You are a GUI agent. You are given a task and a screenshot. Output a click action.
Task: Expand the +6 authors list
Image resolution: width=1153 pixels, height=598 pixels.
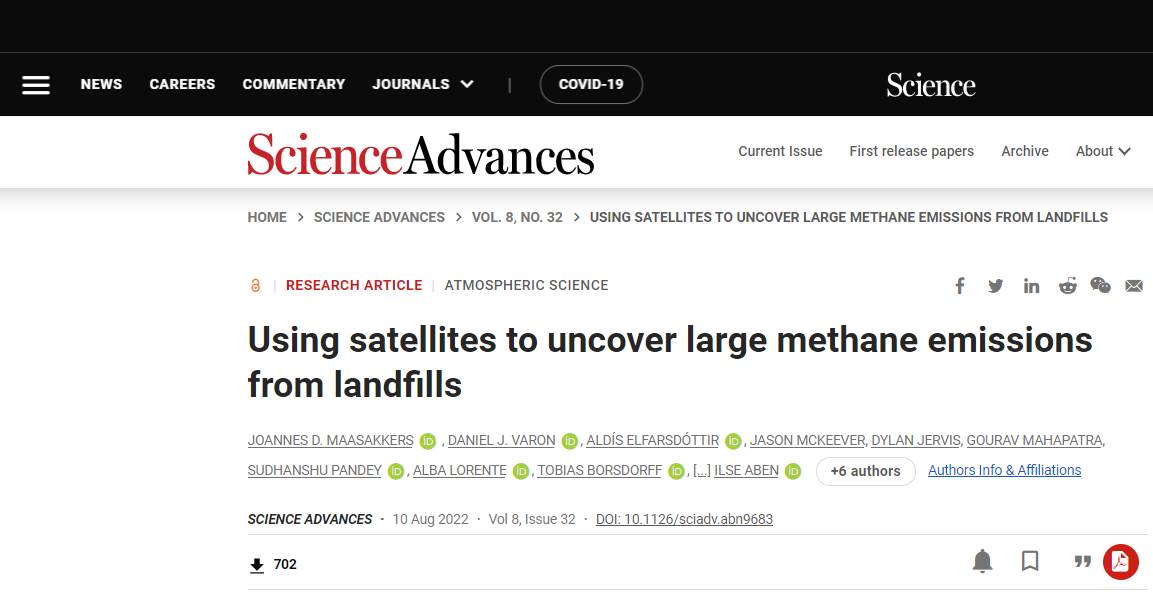pos(865,471)
